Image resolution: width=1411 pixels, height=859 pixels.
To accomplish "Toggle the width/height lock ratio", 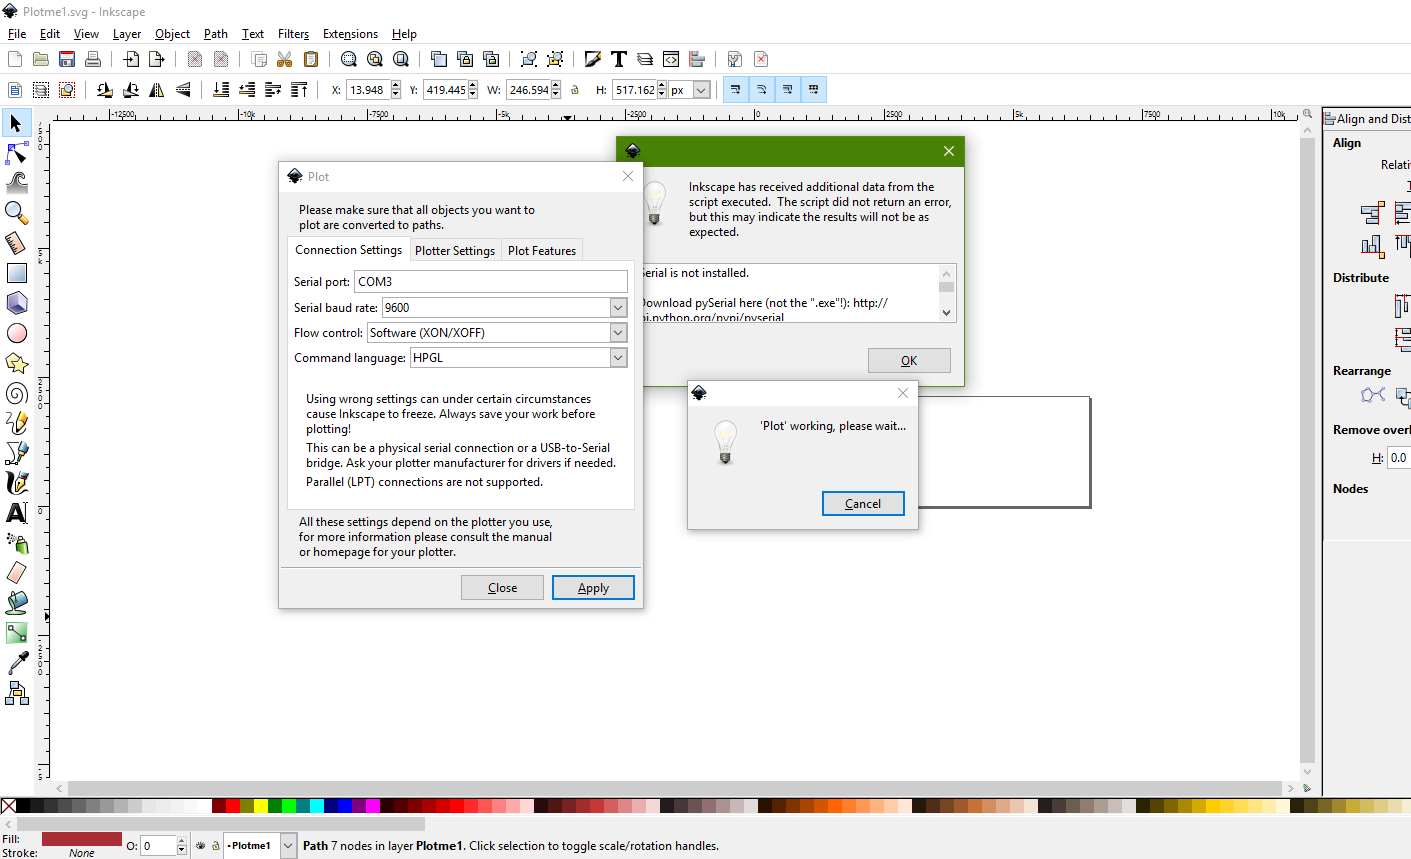I will click(x=575, y=90).
